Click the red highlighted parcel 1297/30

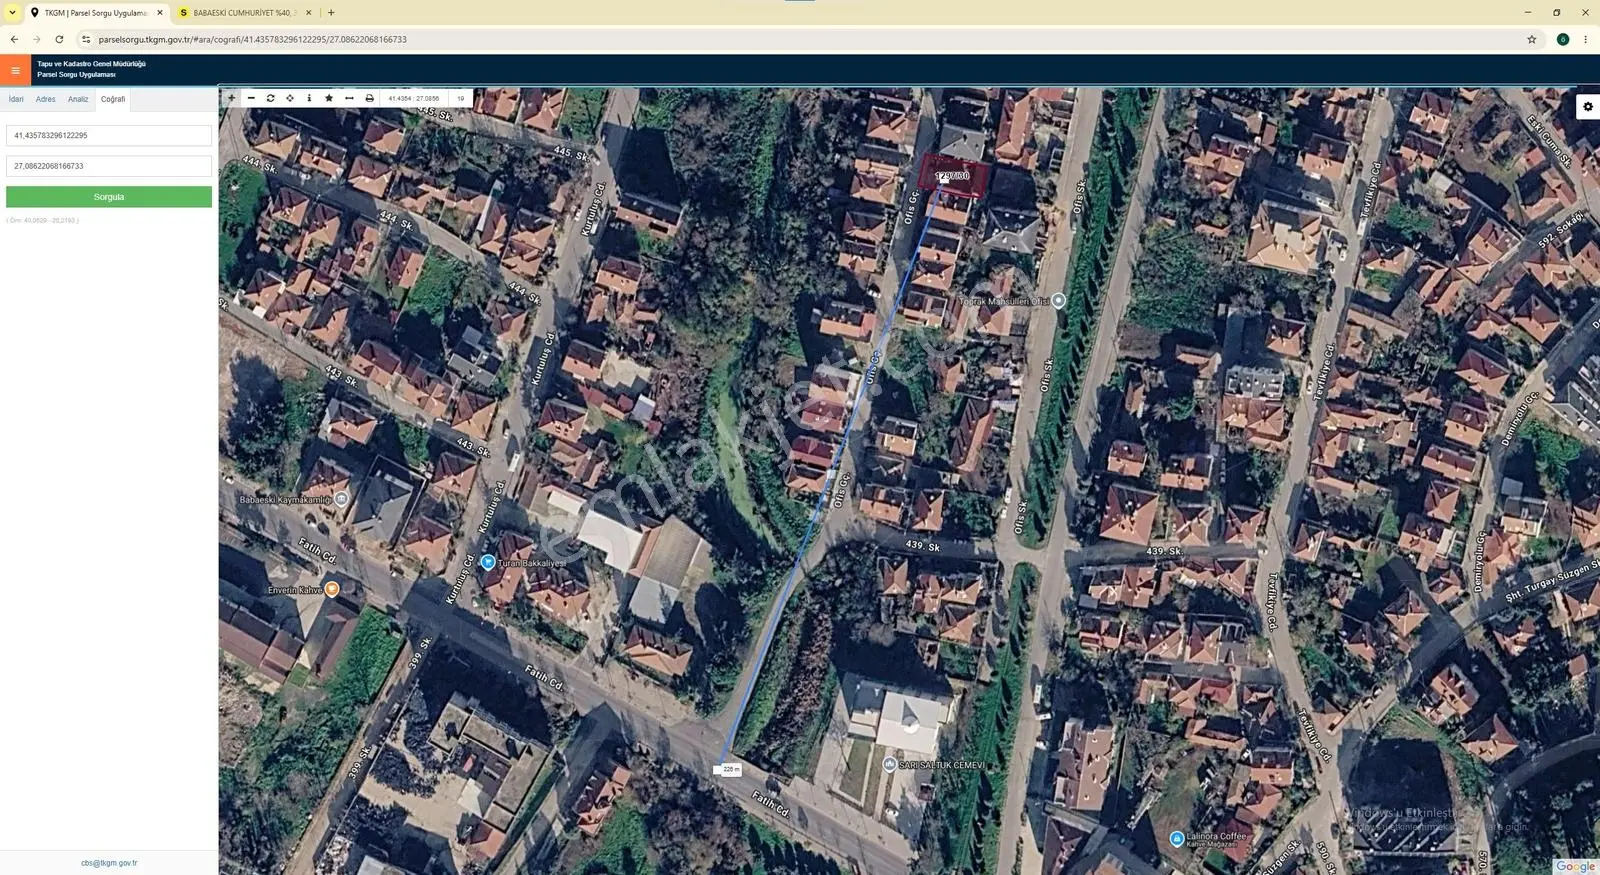[x=953, y=177]
